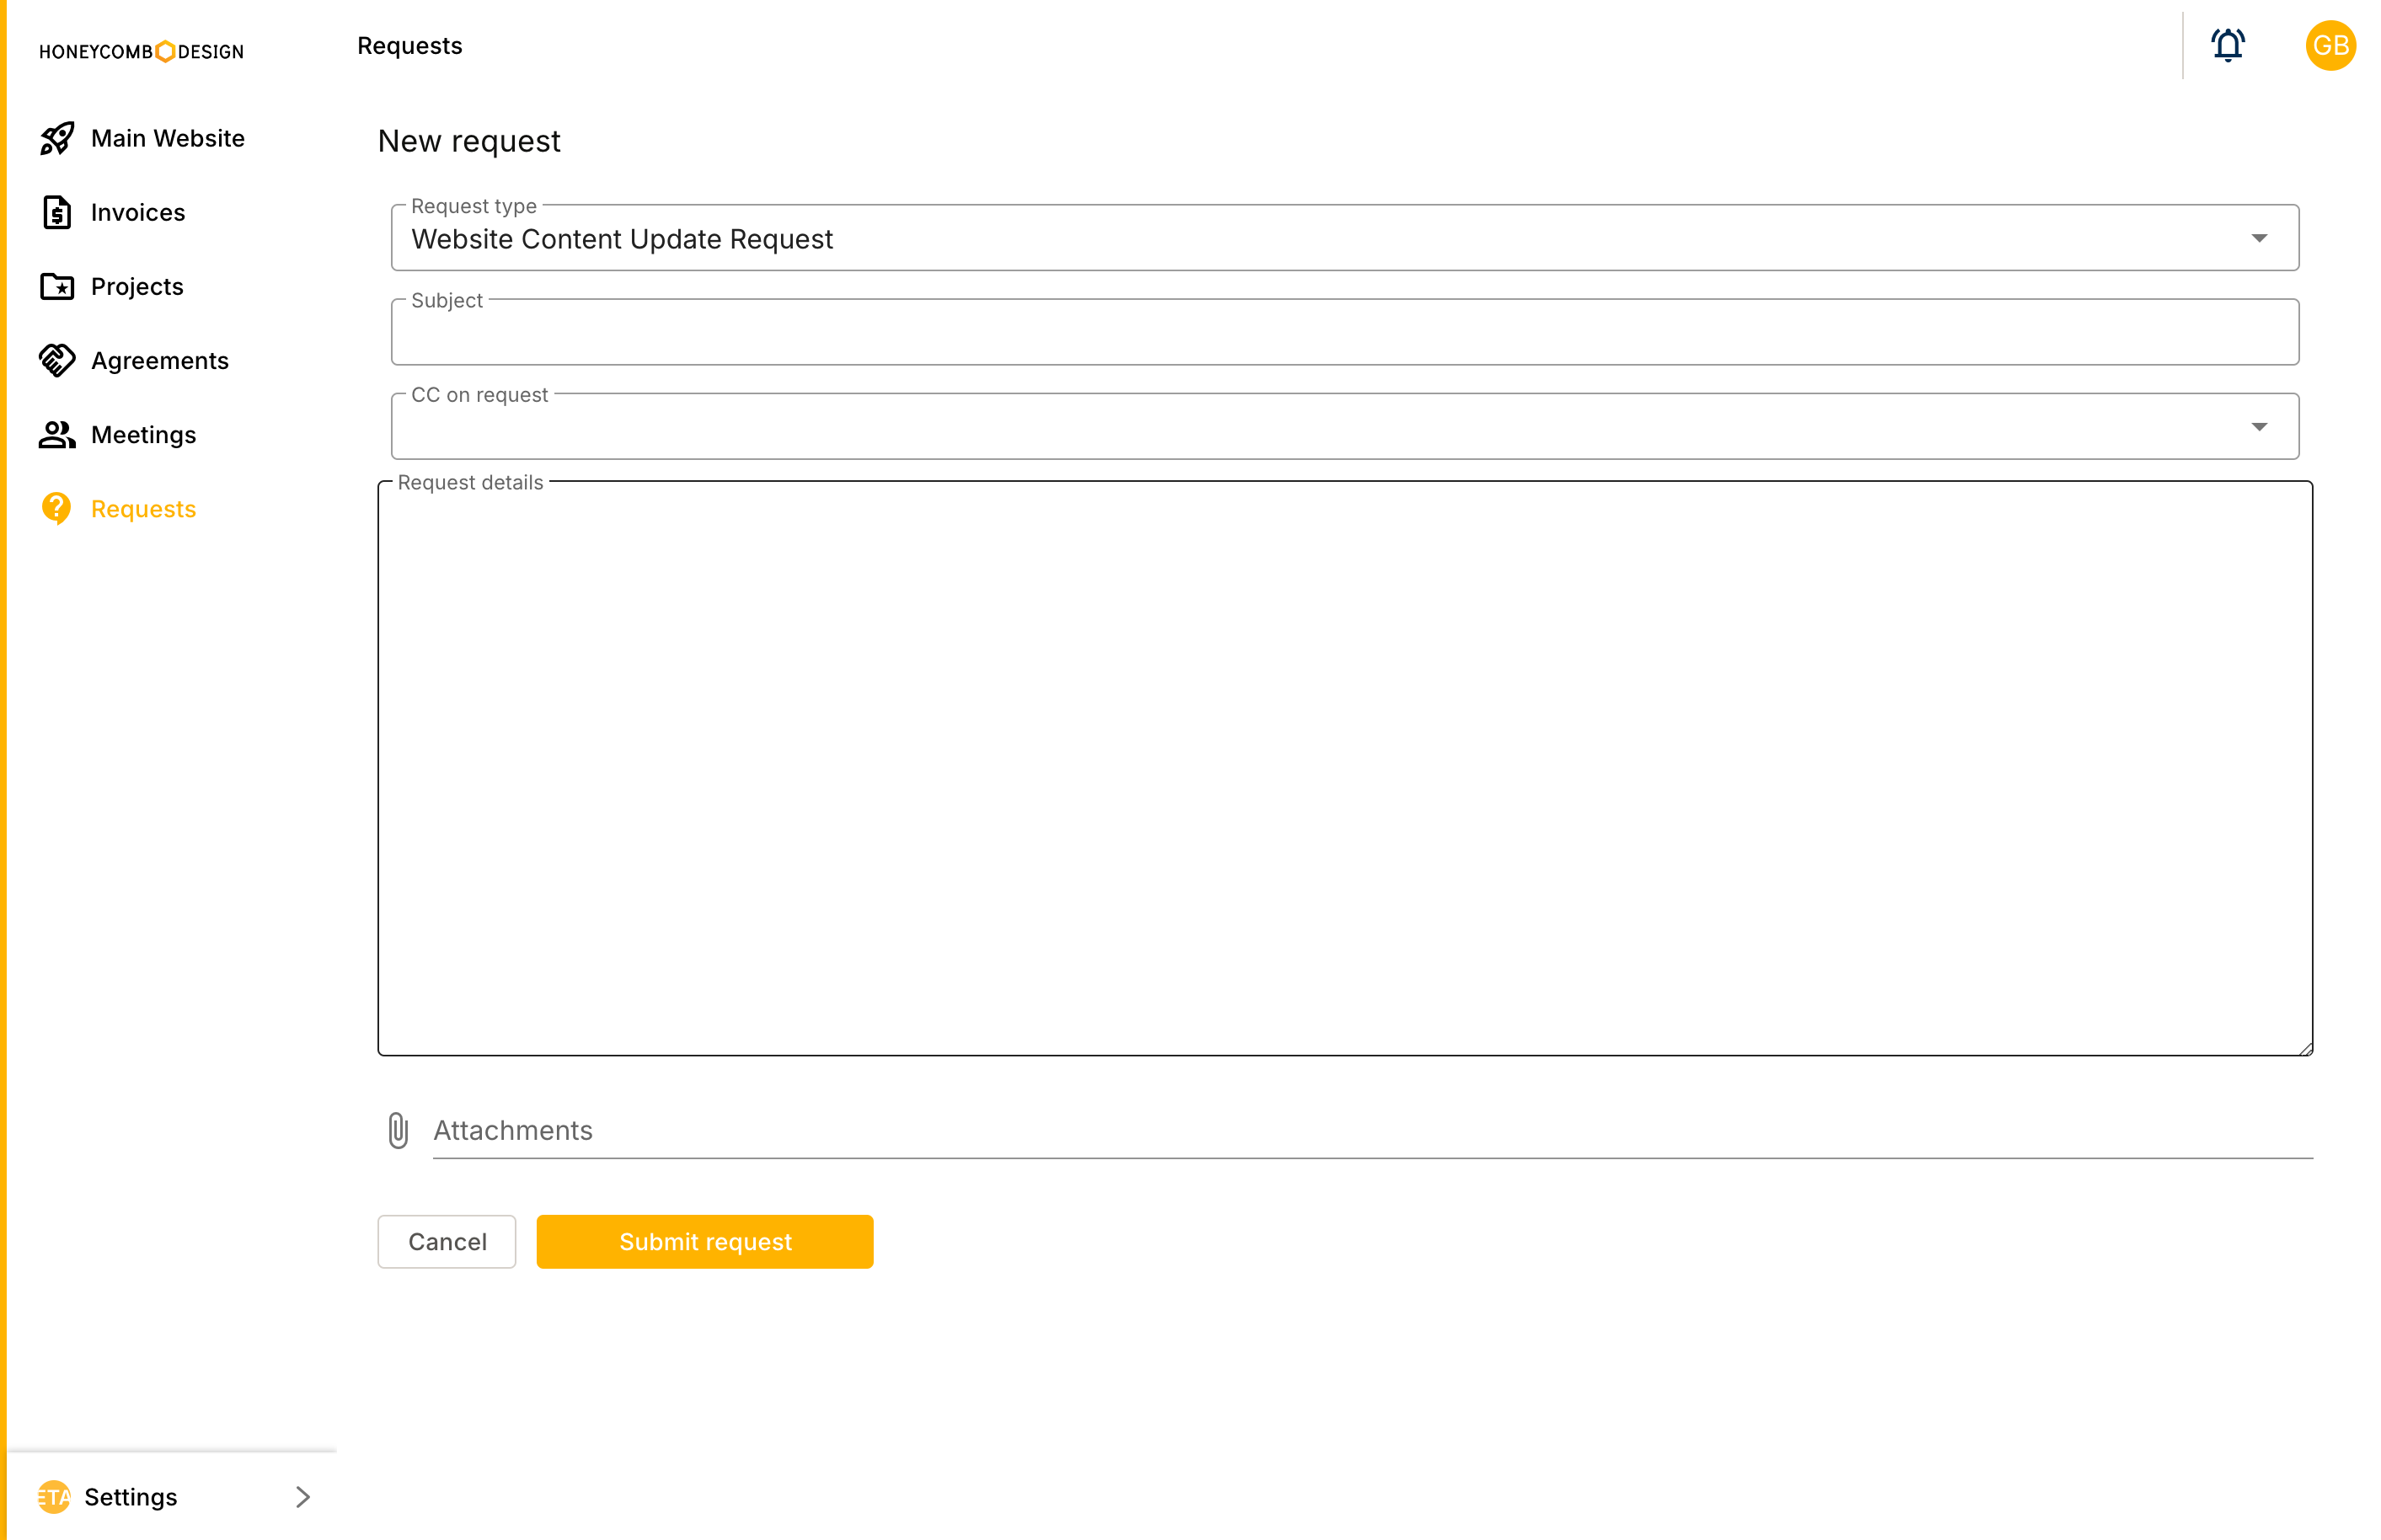Click the Attachments field
Screen dimensions: 2381x1540
(1373, 1130)
